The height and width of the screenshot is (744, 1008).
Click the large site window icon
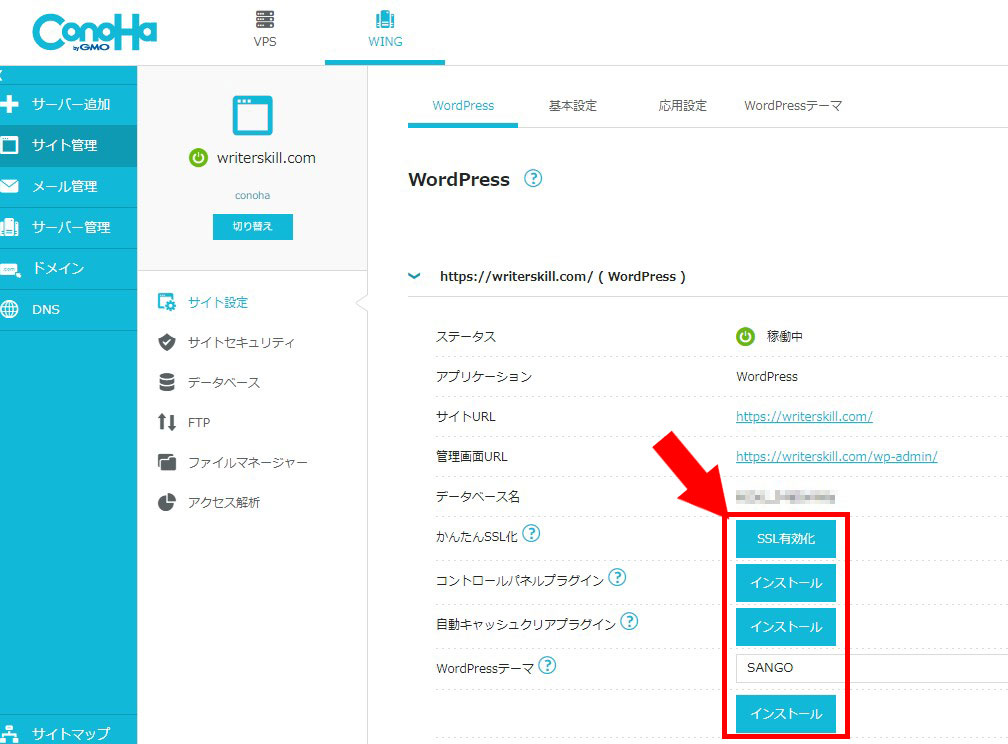253,115
